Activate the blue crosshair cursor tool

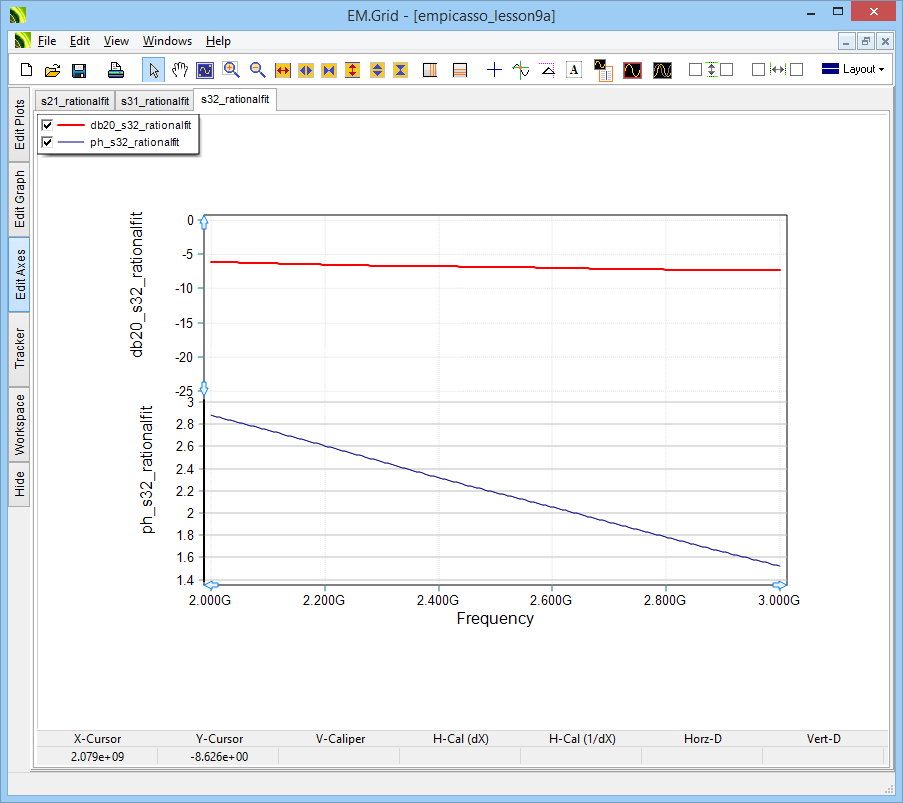[x=494, y=70]
